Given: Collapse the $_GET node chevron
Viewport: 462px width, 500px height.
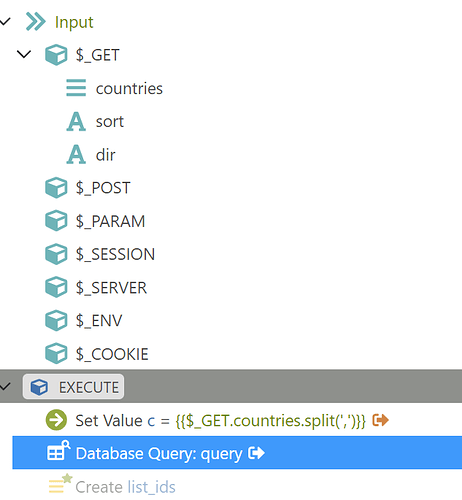Looking at the screenshot, I should point(24,54).
